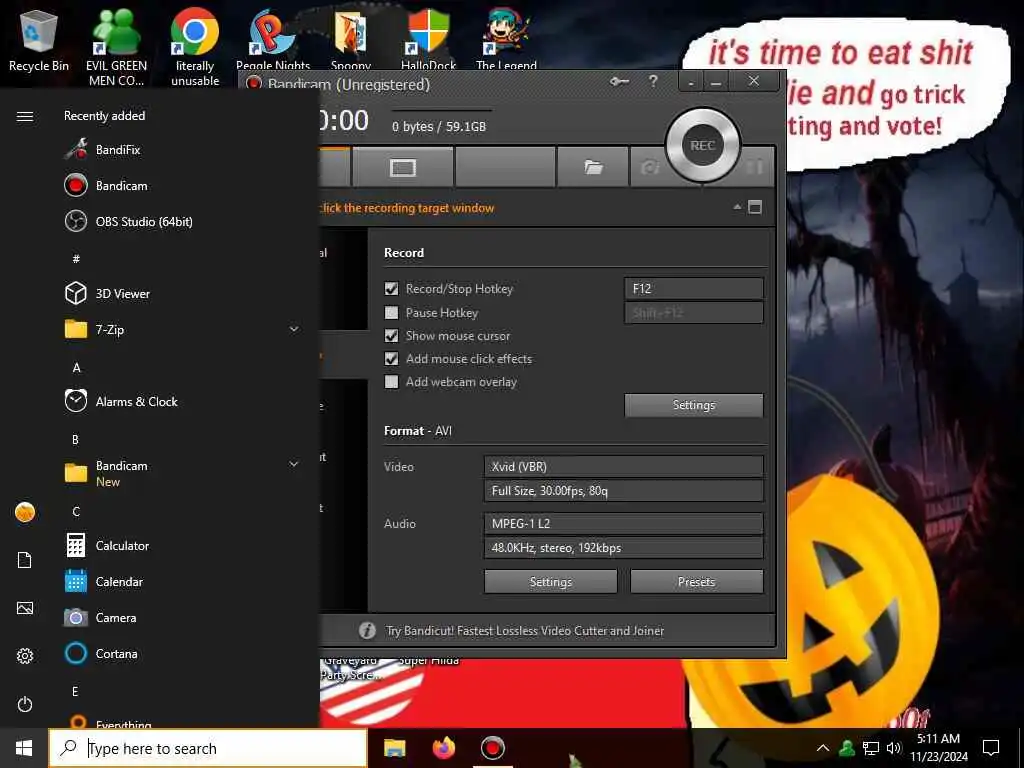Expand the Start menu hamburger
The image size is (1024, 768).
(x=25, y=116)
